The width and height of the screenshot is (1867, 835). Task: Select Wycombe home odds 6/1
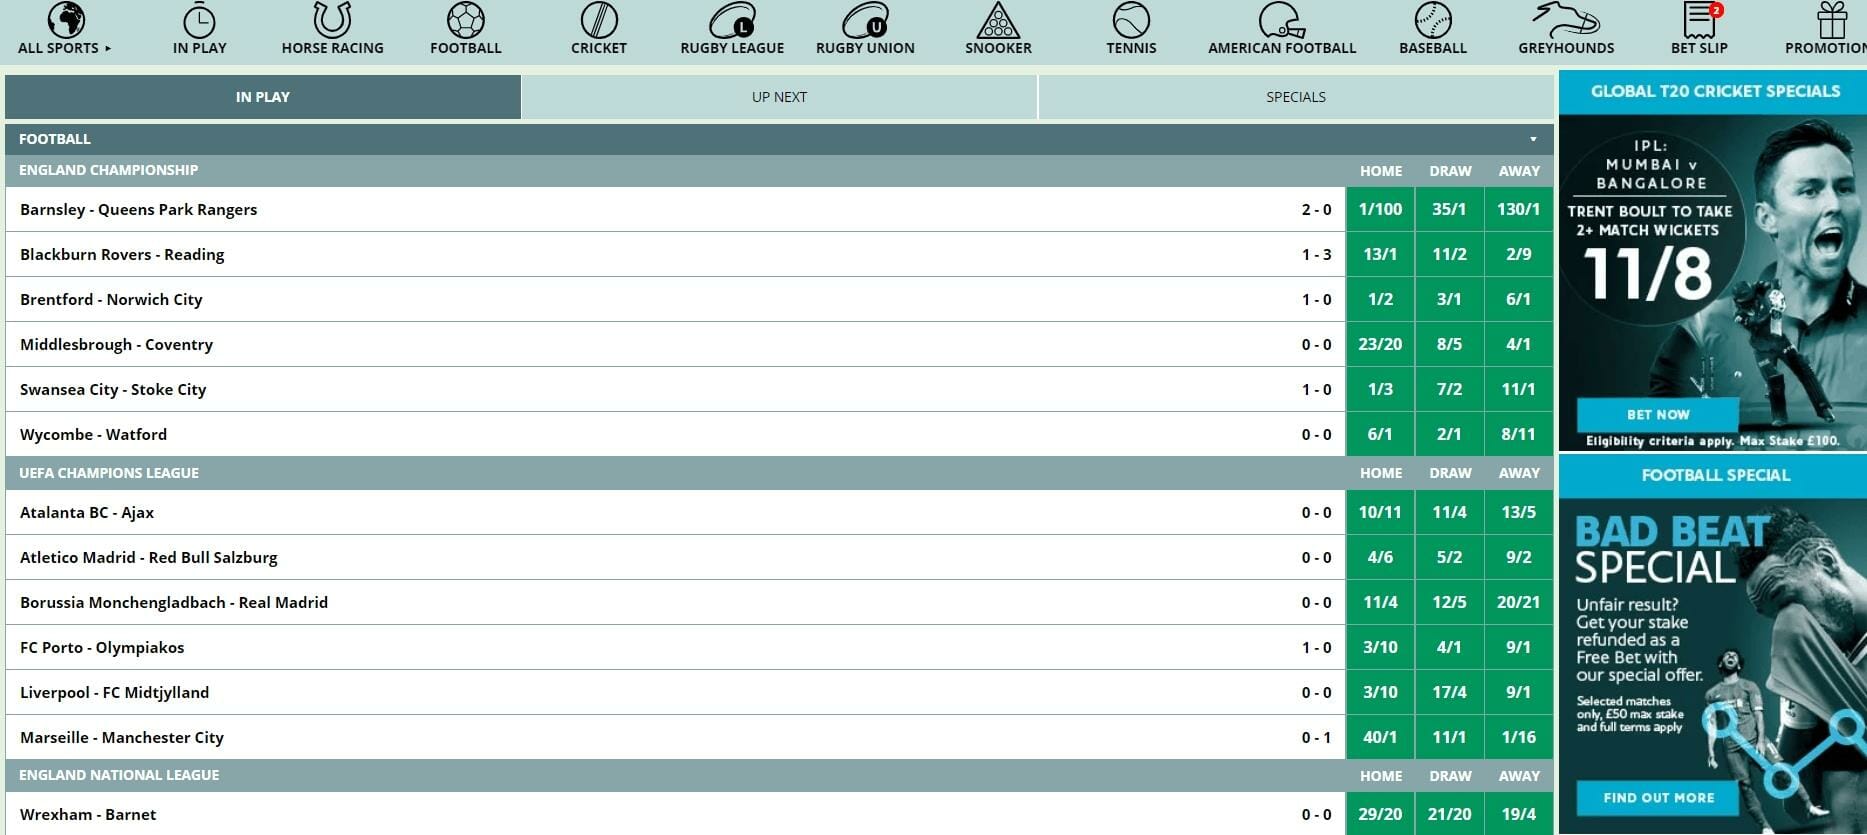pos(1380,434)
